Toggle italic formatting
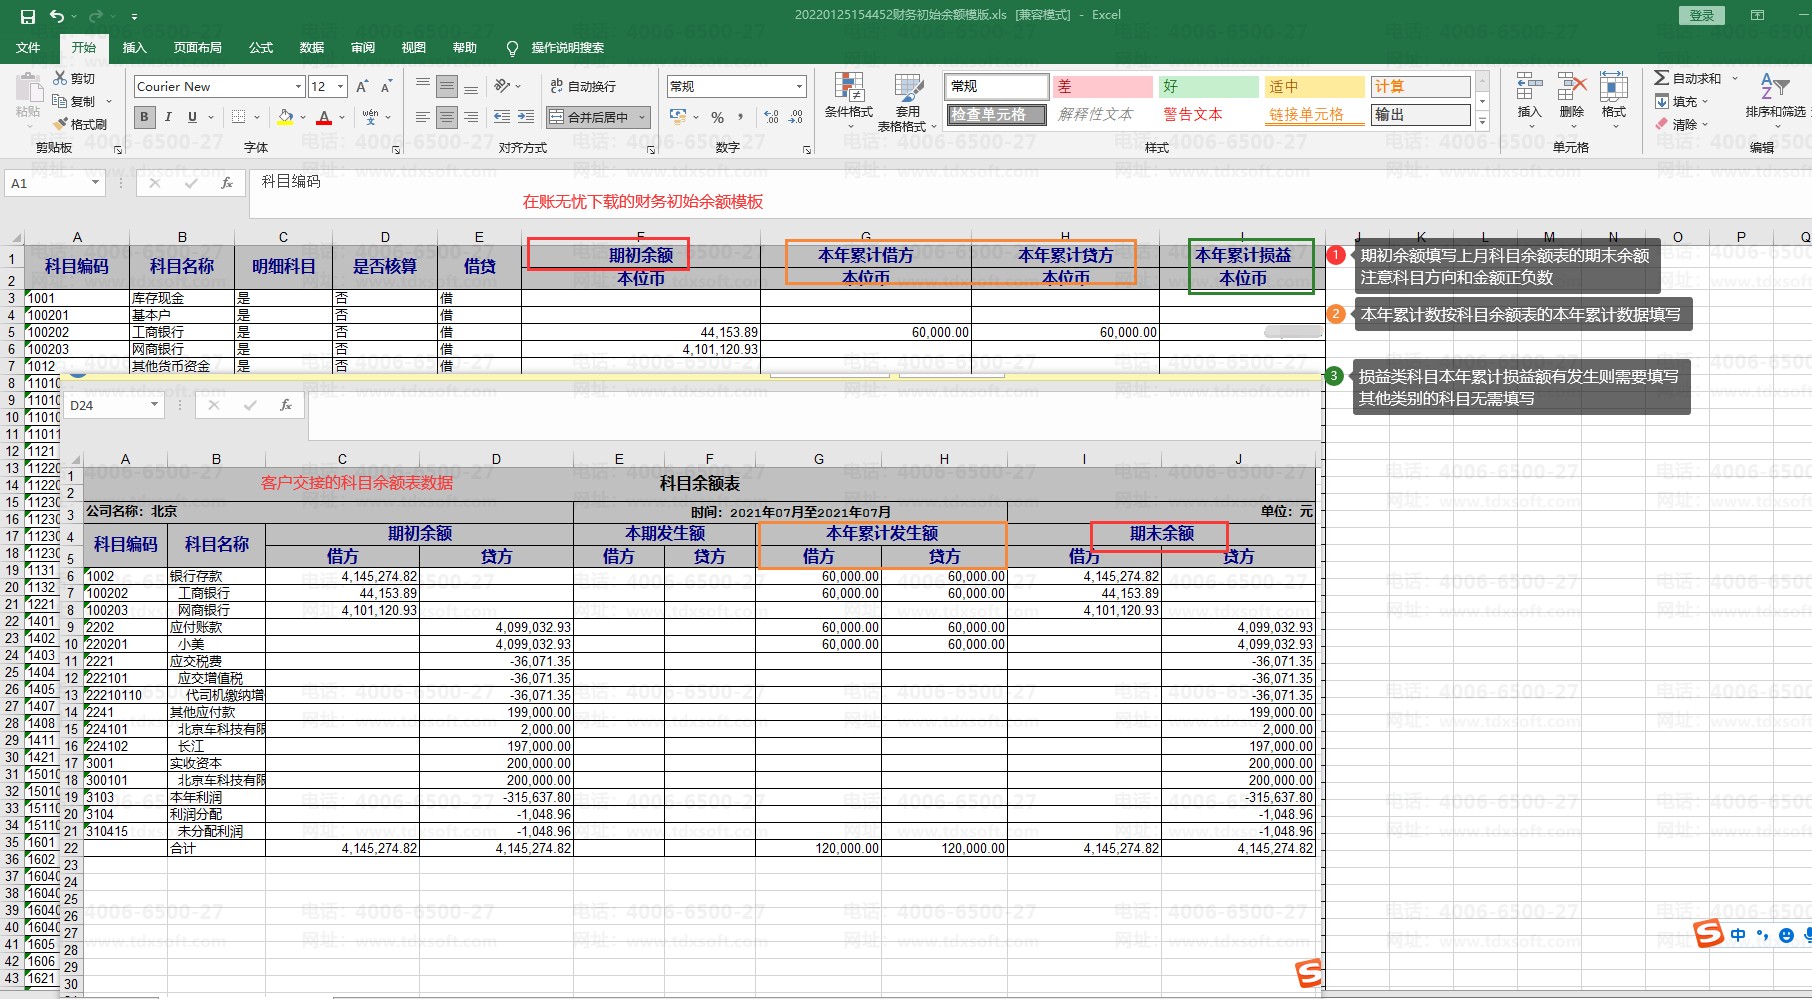This screenshot has width=1812, height=999. point(168,117)
